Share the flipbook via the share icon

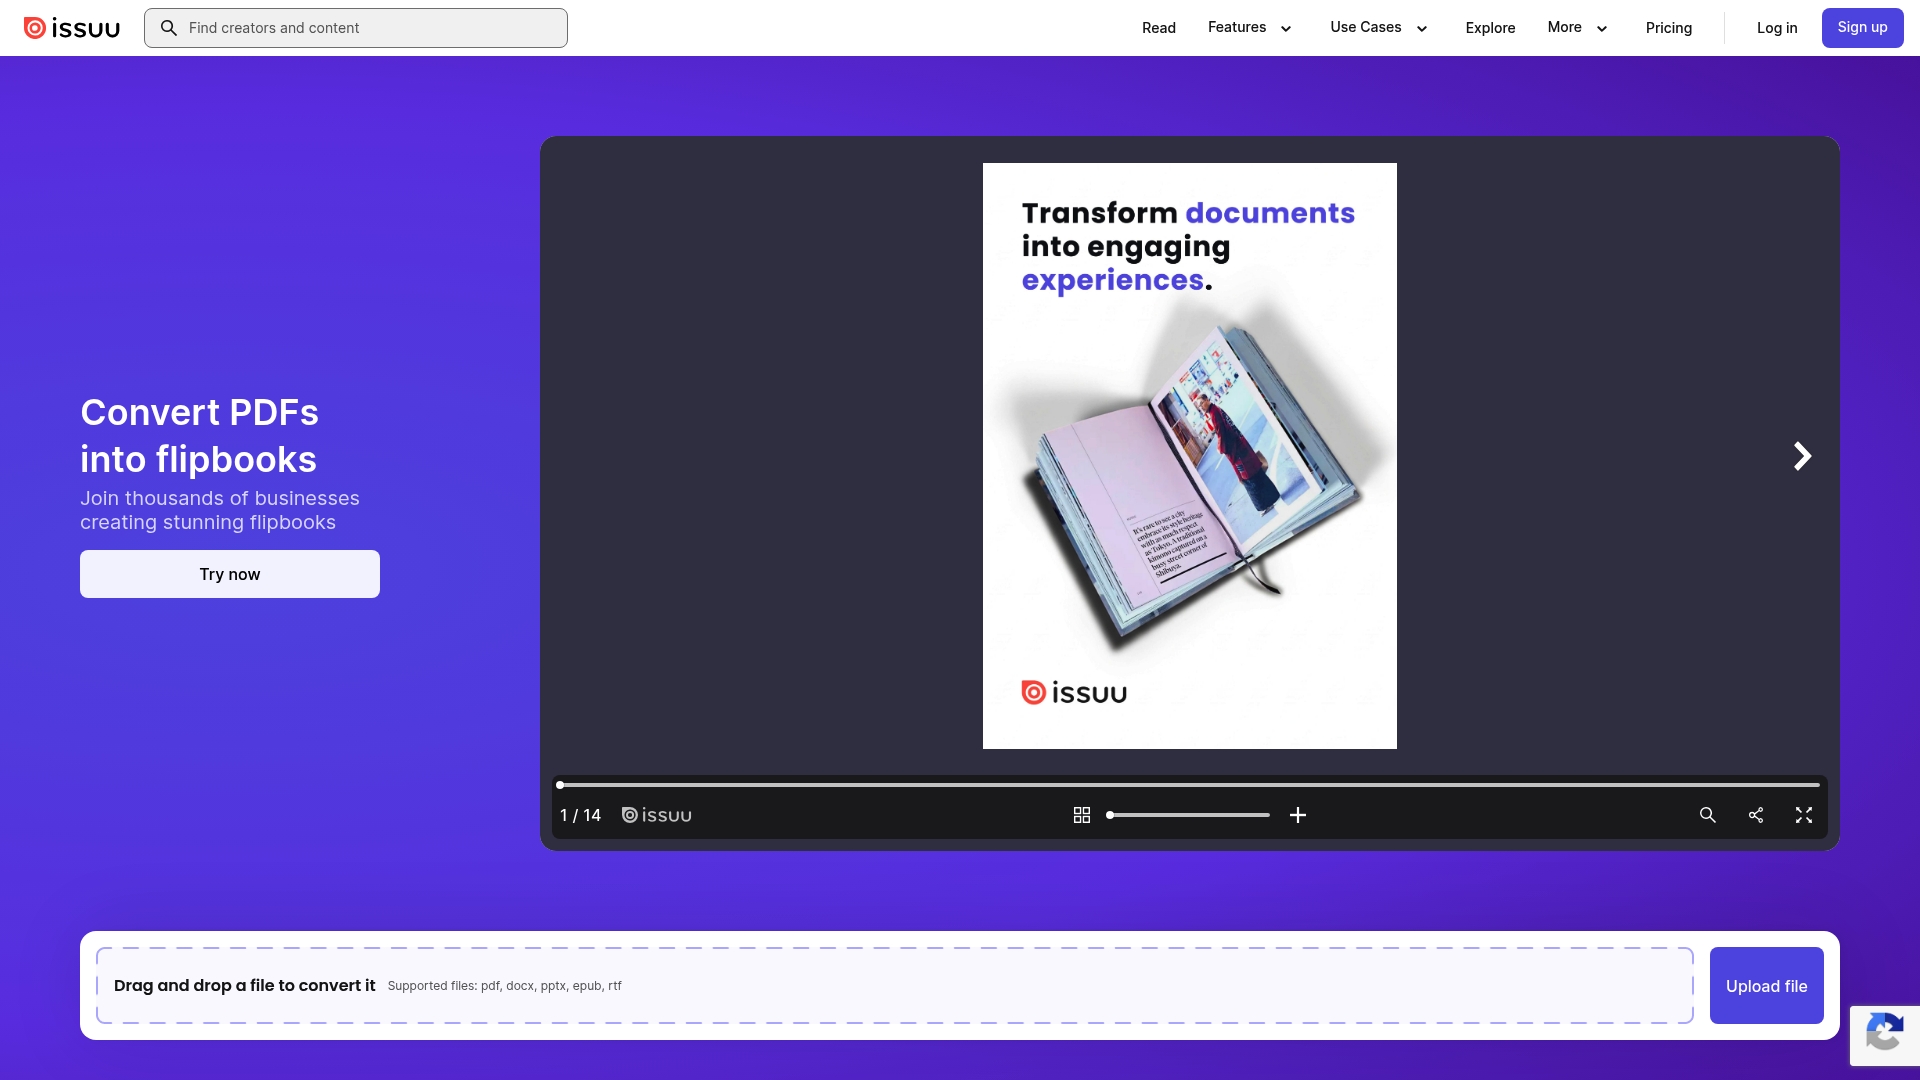1756,815
